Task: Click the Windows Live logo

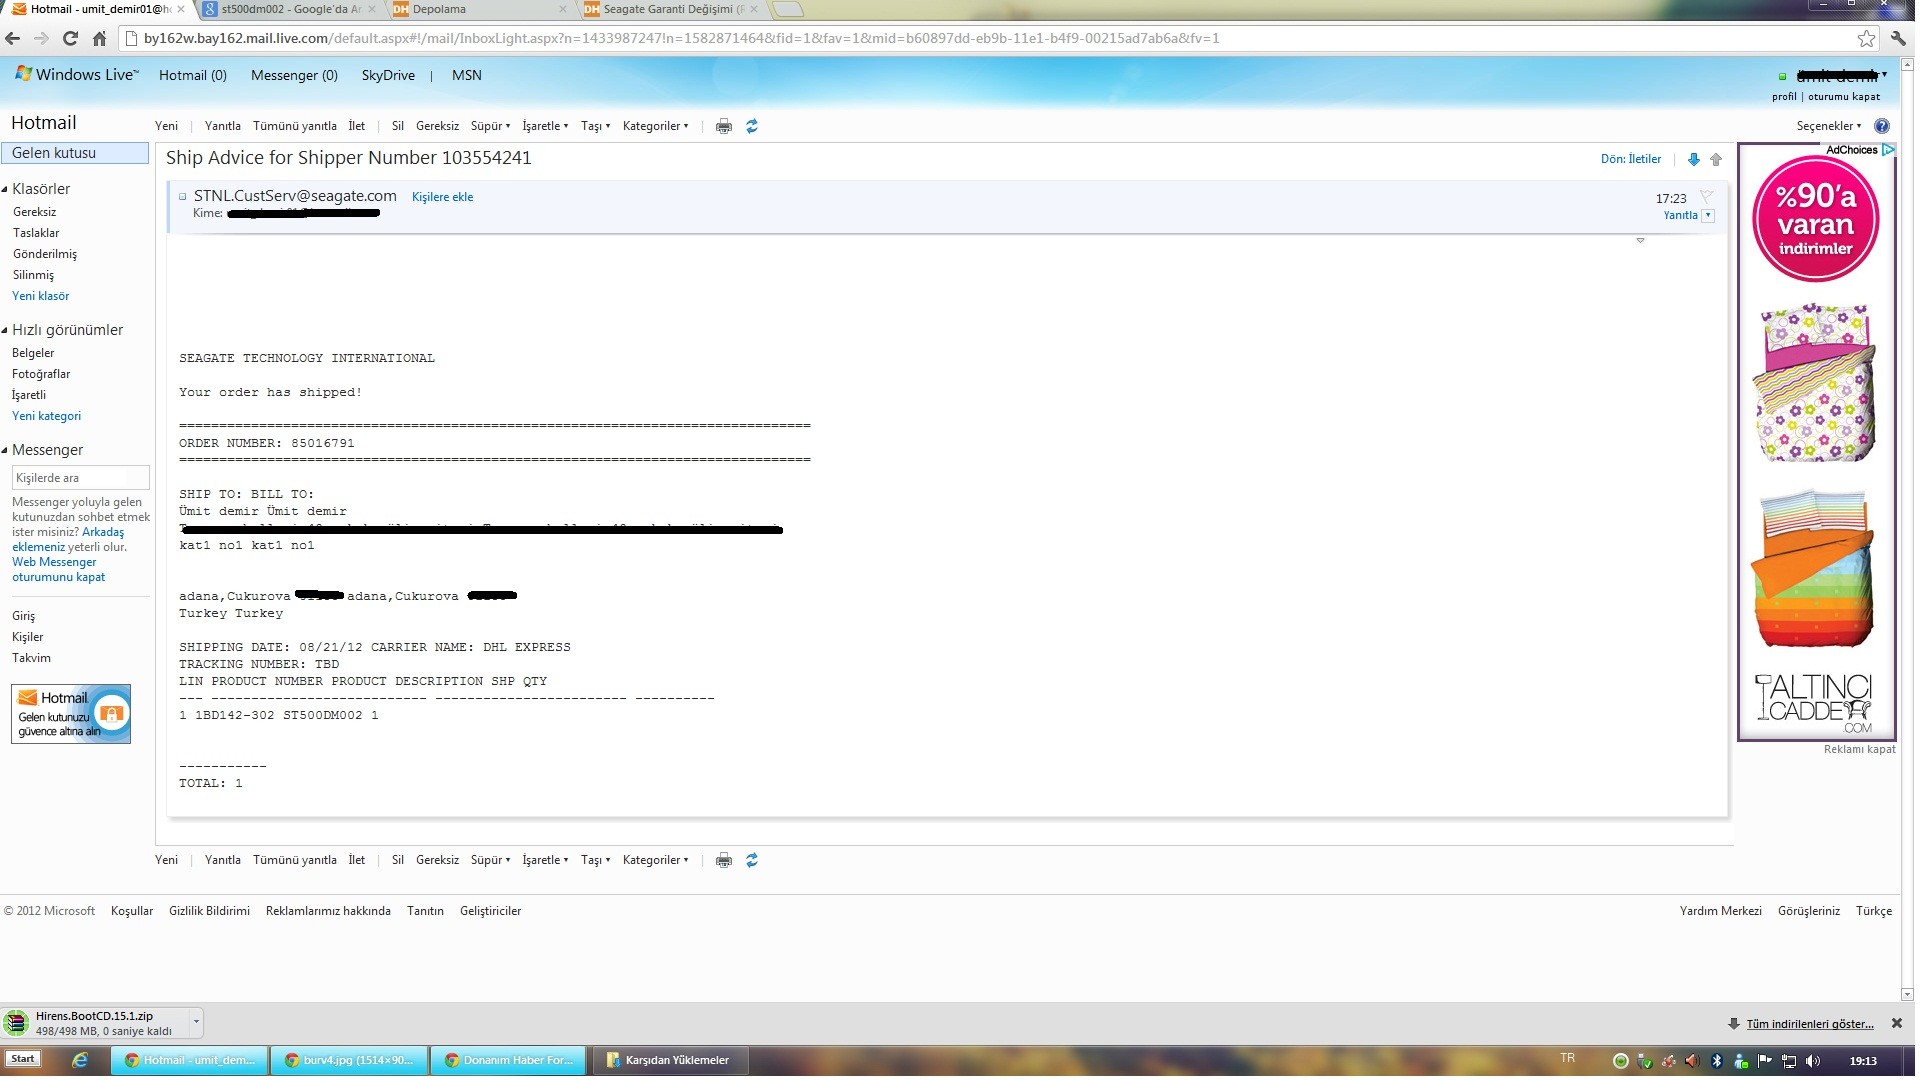Action: tap(77, 75)
